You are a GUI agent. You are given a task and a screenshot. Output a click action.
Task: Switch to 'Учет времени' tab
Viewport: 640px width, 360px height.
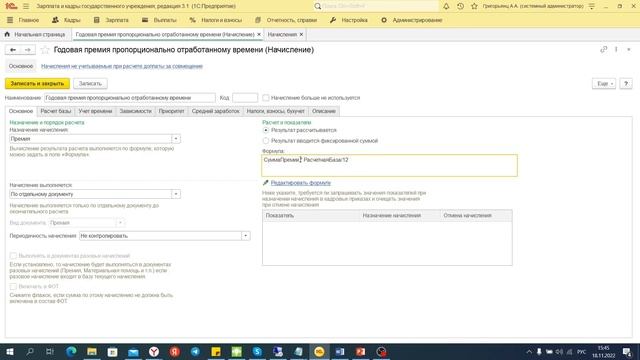(95, 111)
